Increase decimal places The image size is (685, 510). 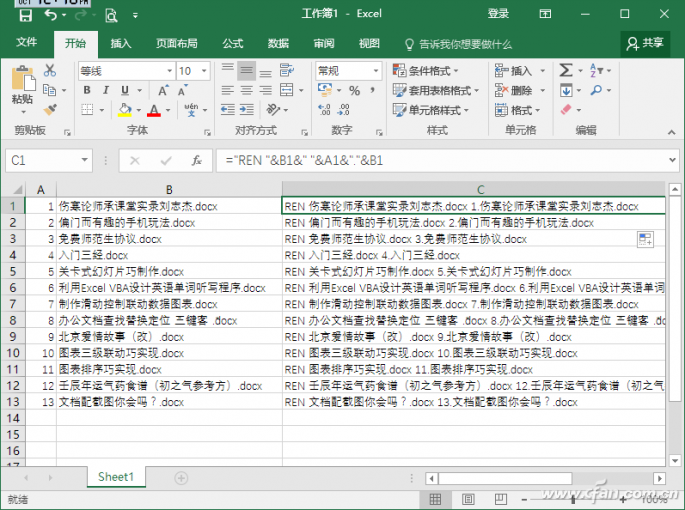[324, 109]
